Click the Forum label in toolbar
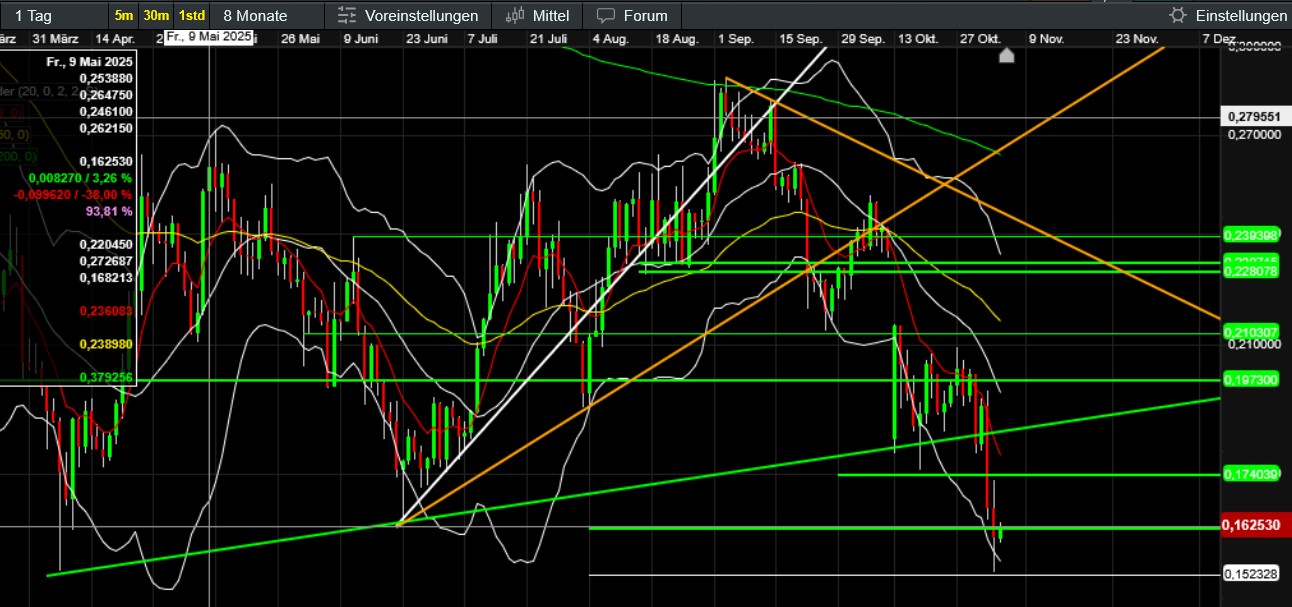The image size is (1292, 607). tap(645, 16)
